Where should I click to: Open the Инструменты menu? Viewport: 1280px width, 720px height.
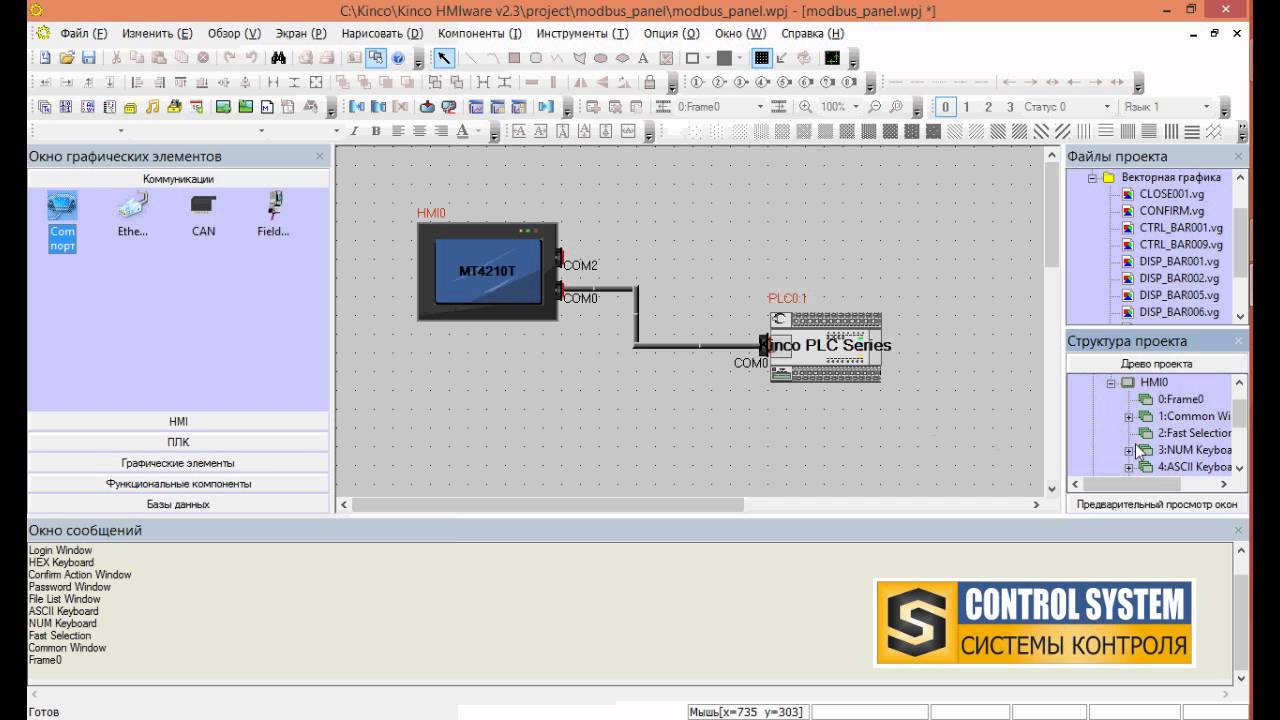[x=582, y=33]
